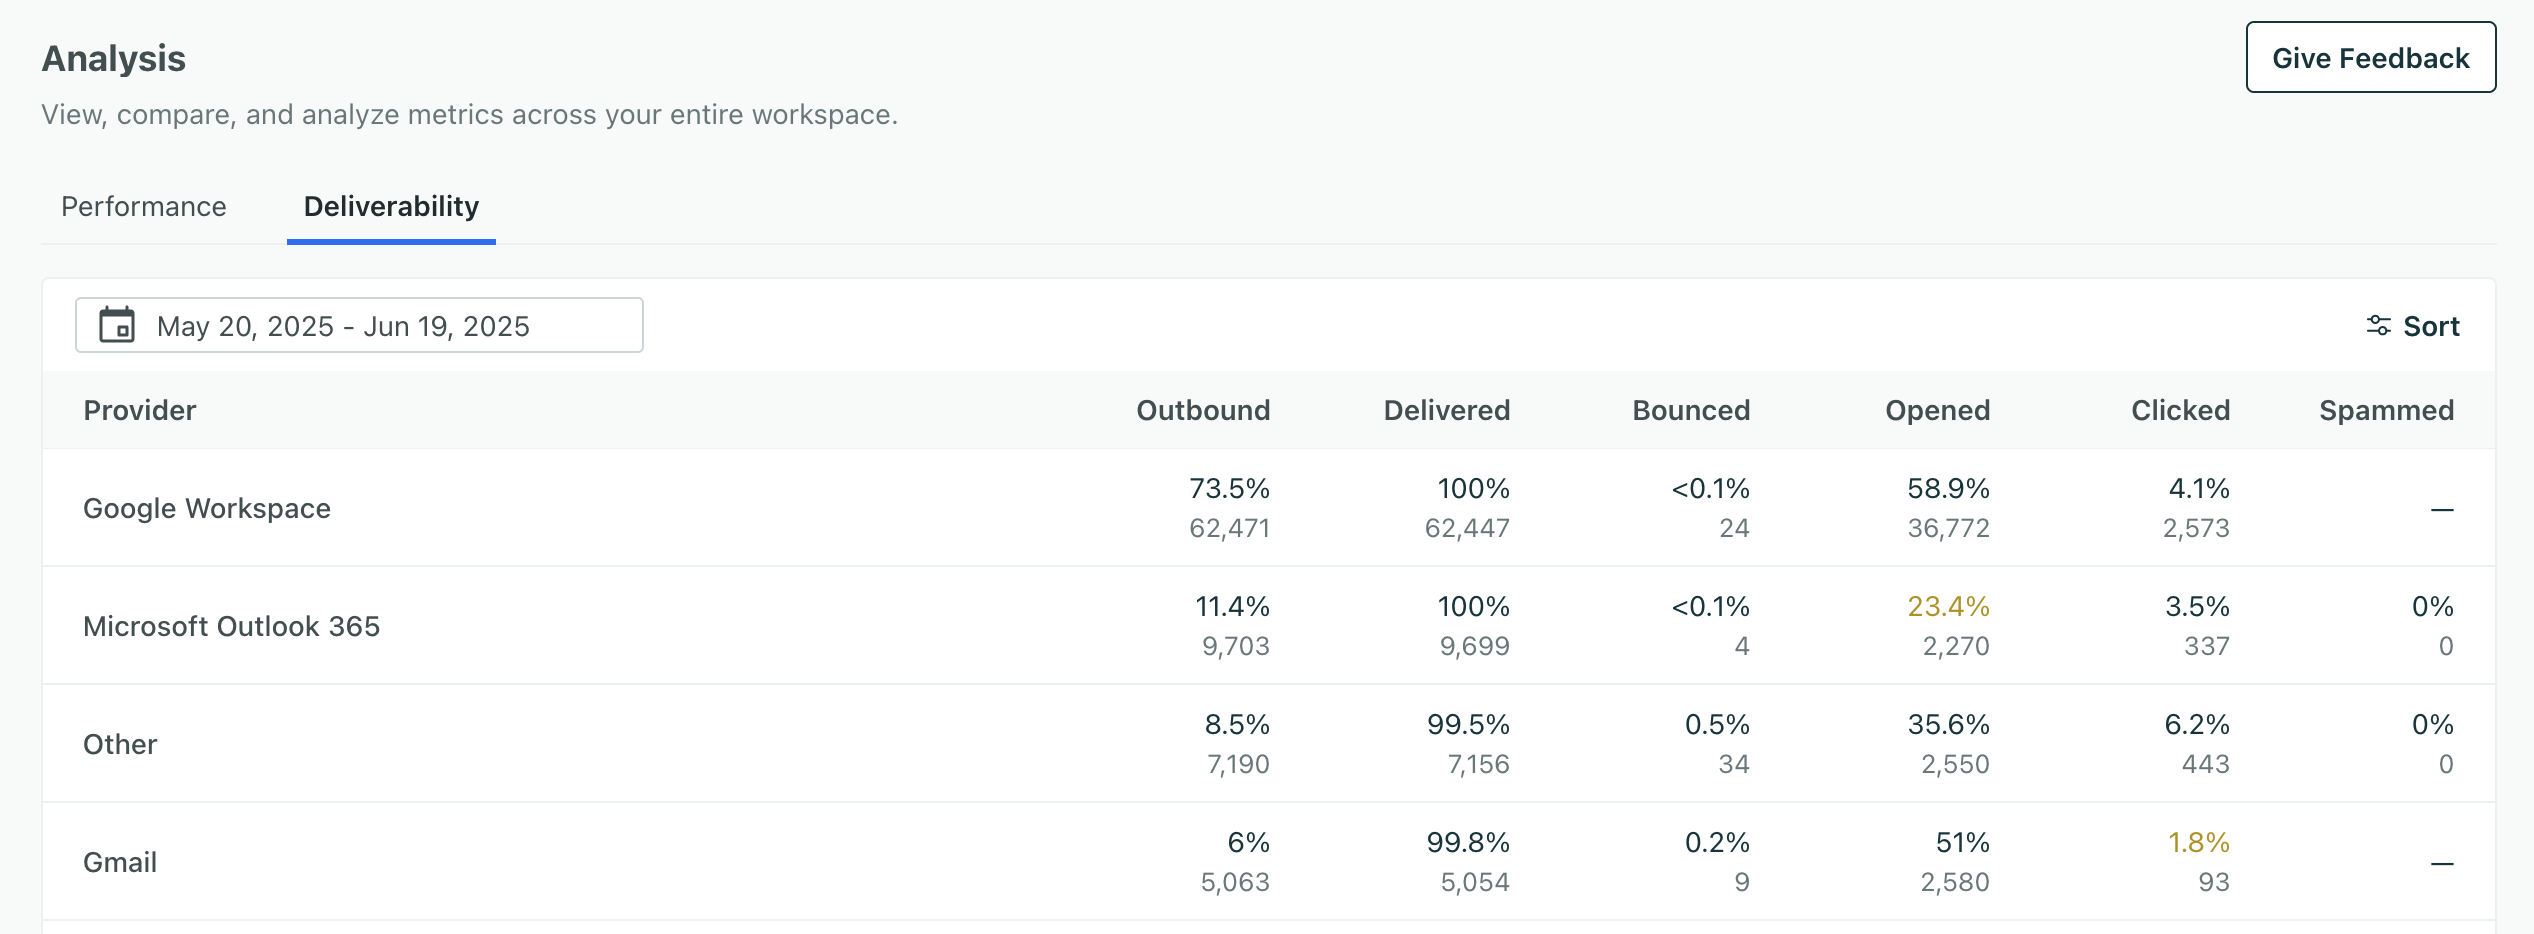The height and width of the screenshot is (934, 2534).
Task: Click Outlook 365 delivered count 9,699
Action: coord(1474,646)
